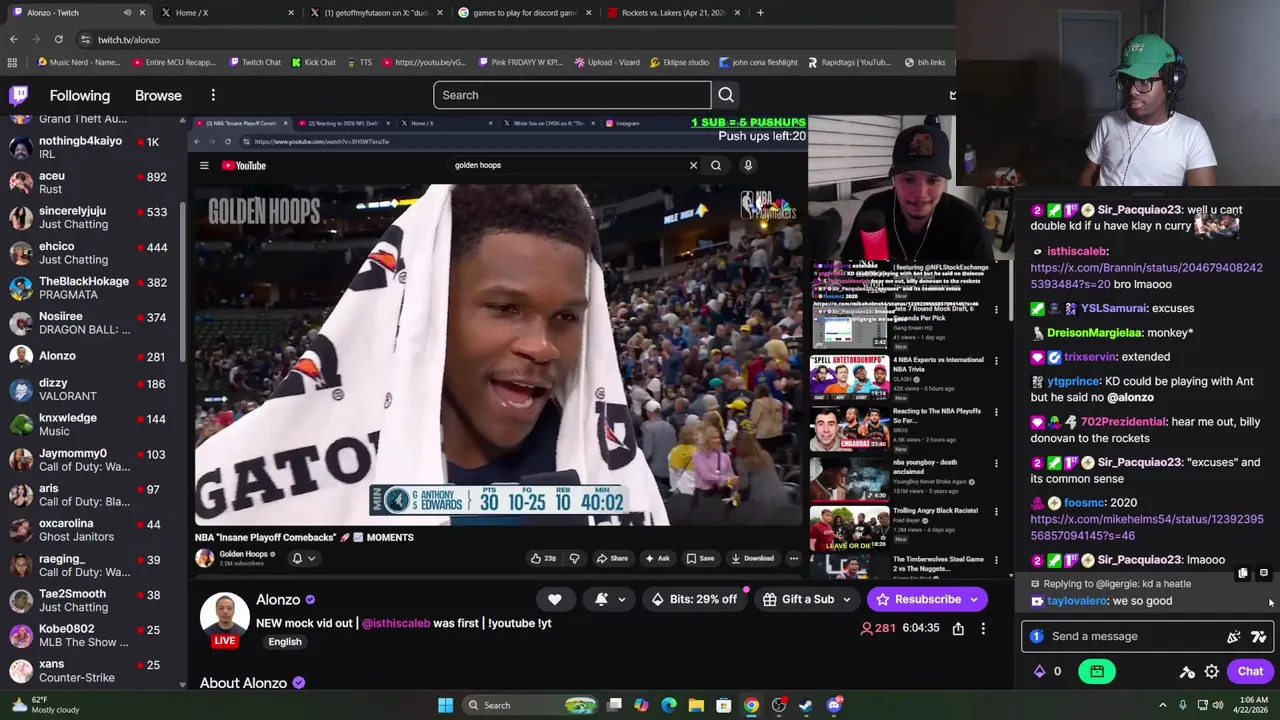Expand the Gift a Sub dropdown

[846, 600]
